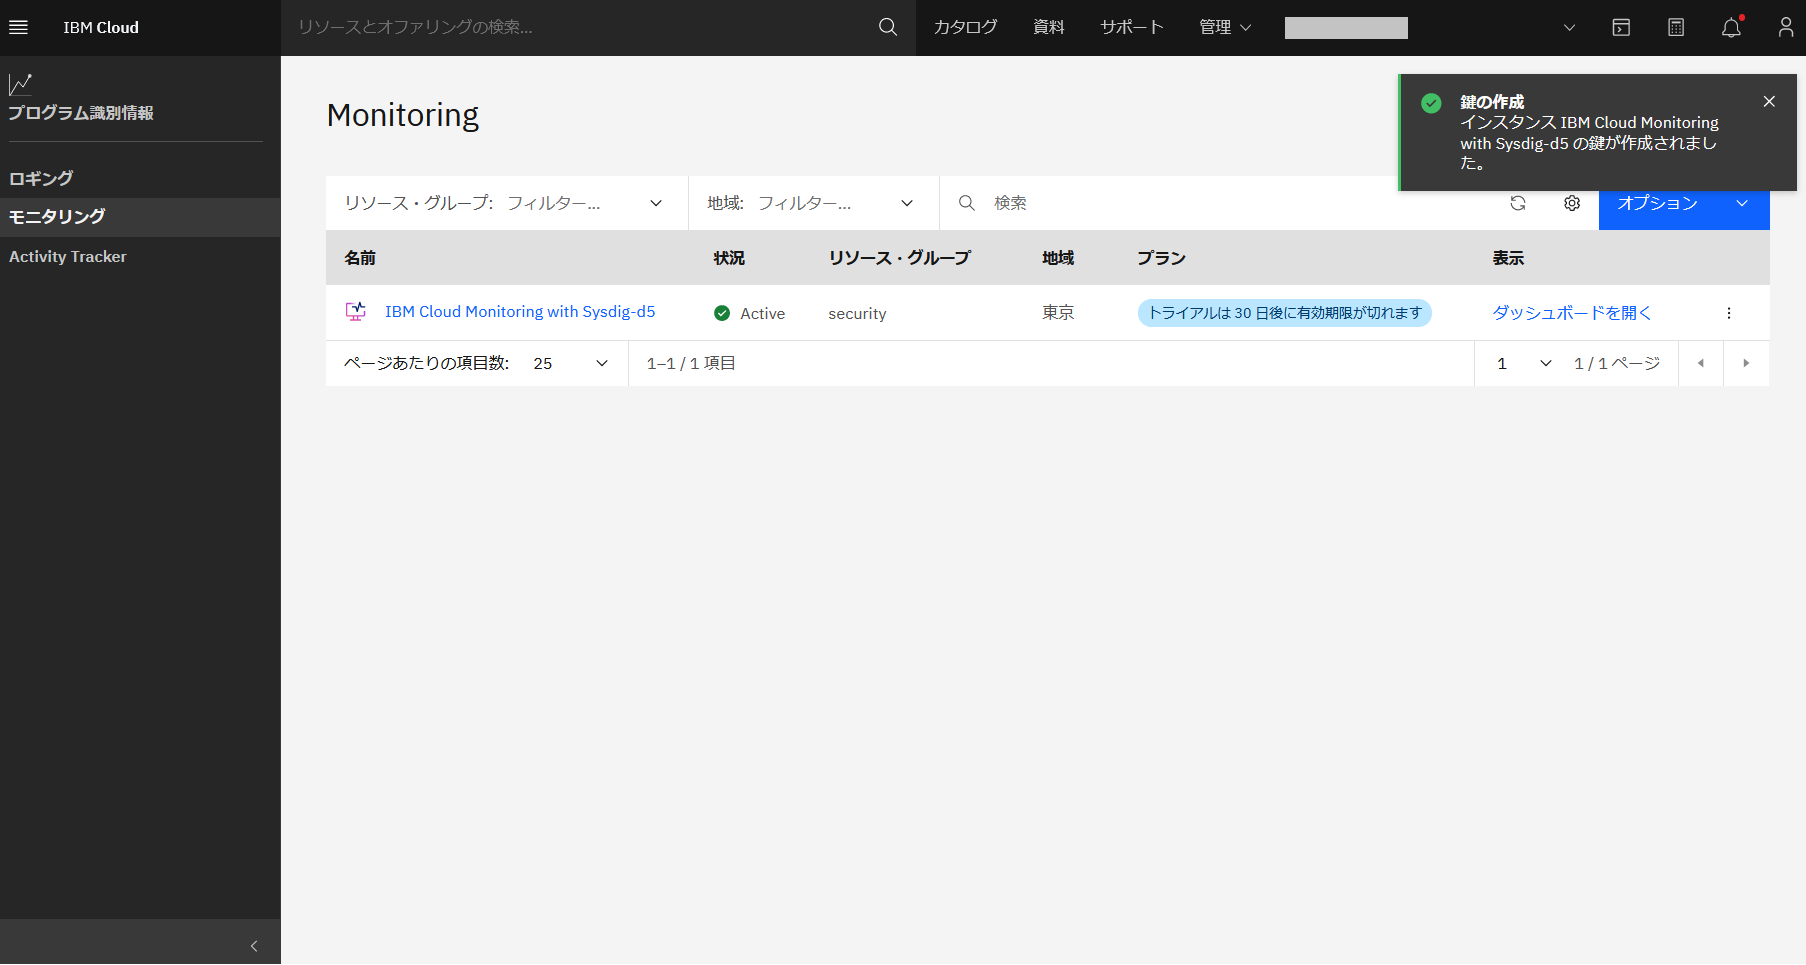The width and height of the screenshot is (1806, 965).
Task: Open the Options dropdown button
Action: pos(1684,203)
